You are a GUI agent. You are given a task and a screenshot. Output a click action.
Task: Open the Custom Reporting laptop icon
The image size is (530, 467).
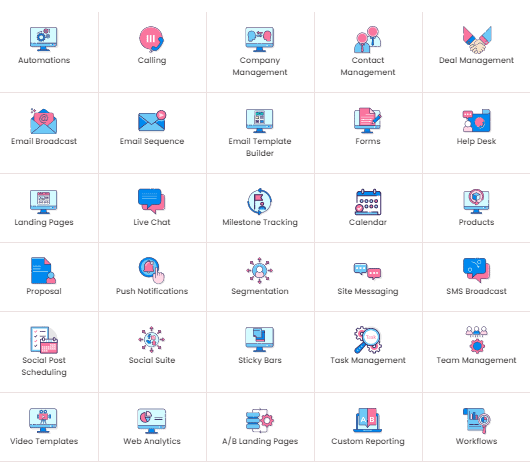[367, 420]
